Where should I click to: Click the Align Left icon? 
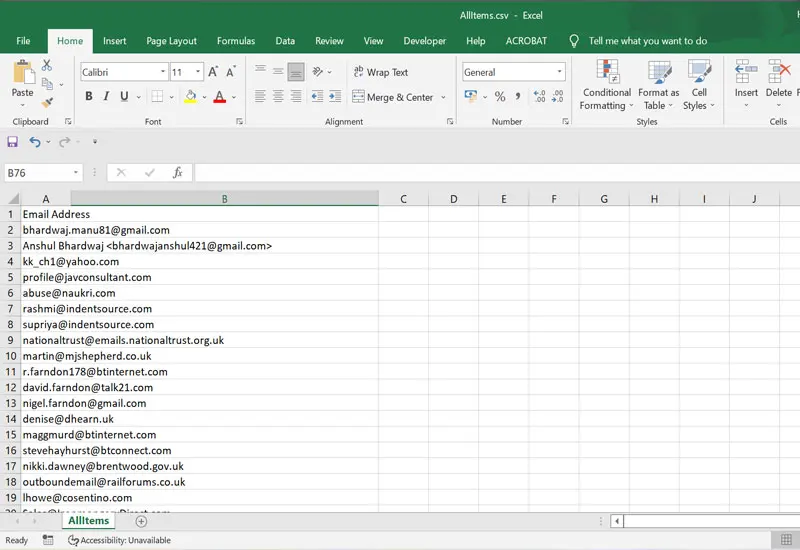point(260,96)
